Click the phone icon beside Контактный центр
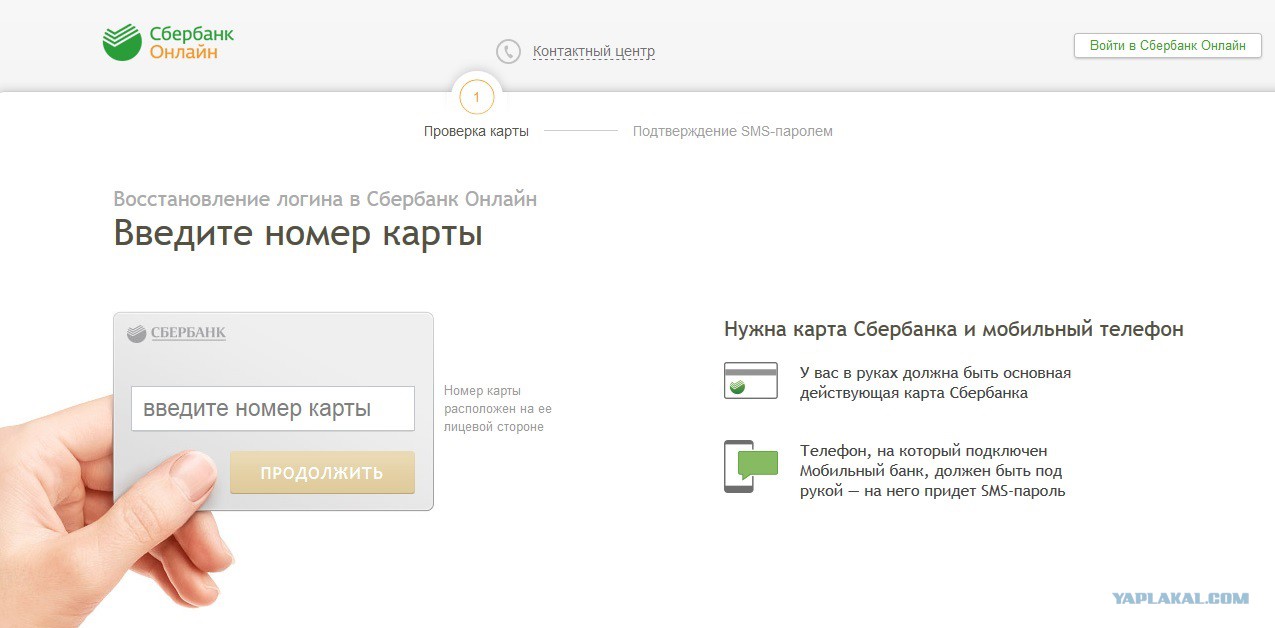The height and width of the screenshot is (628, 1275). pyautogui.click(x=508, y=52)
